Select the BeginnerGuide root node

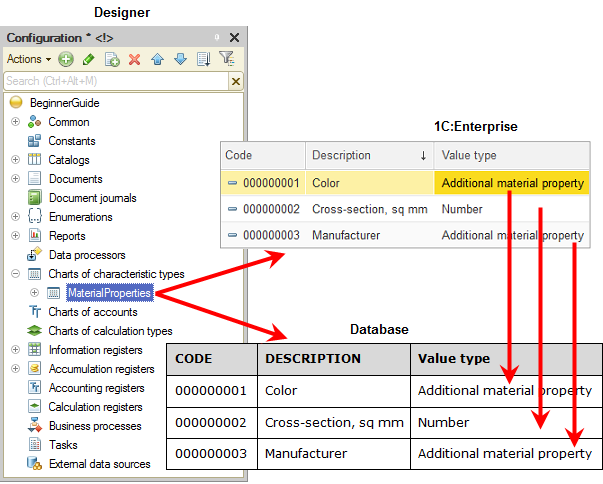65,103
